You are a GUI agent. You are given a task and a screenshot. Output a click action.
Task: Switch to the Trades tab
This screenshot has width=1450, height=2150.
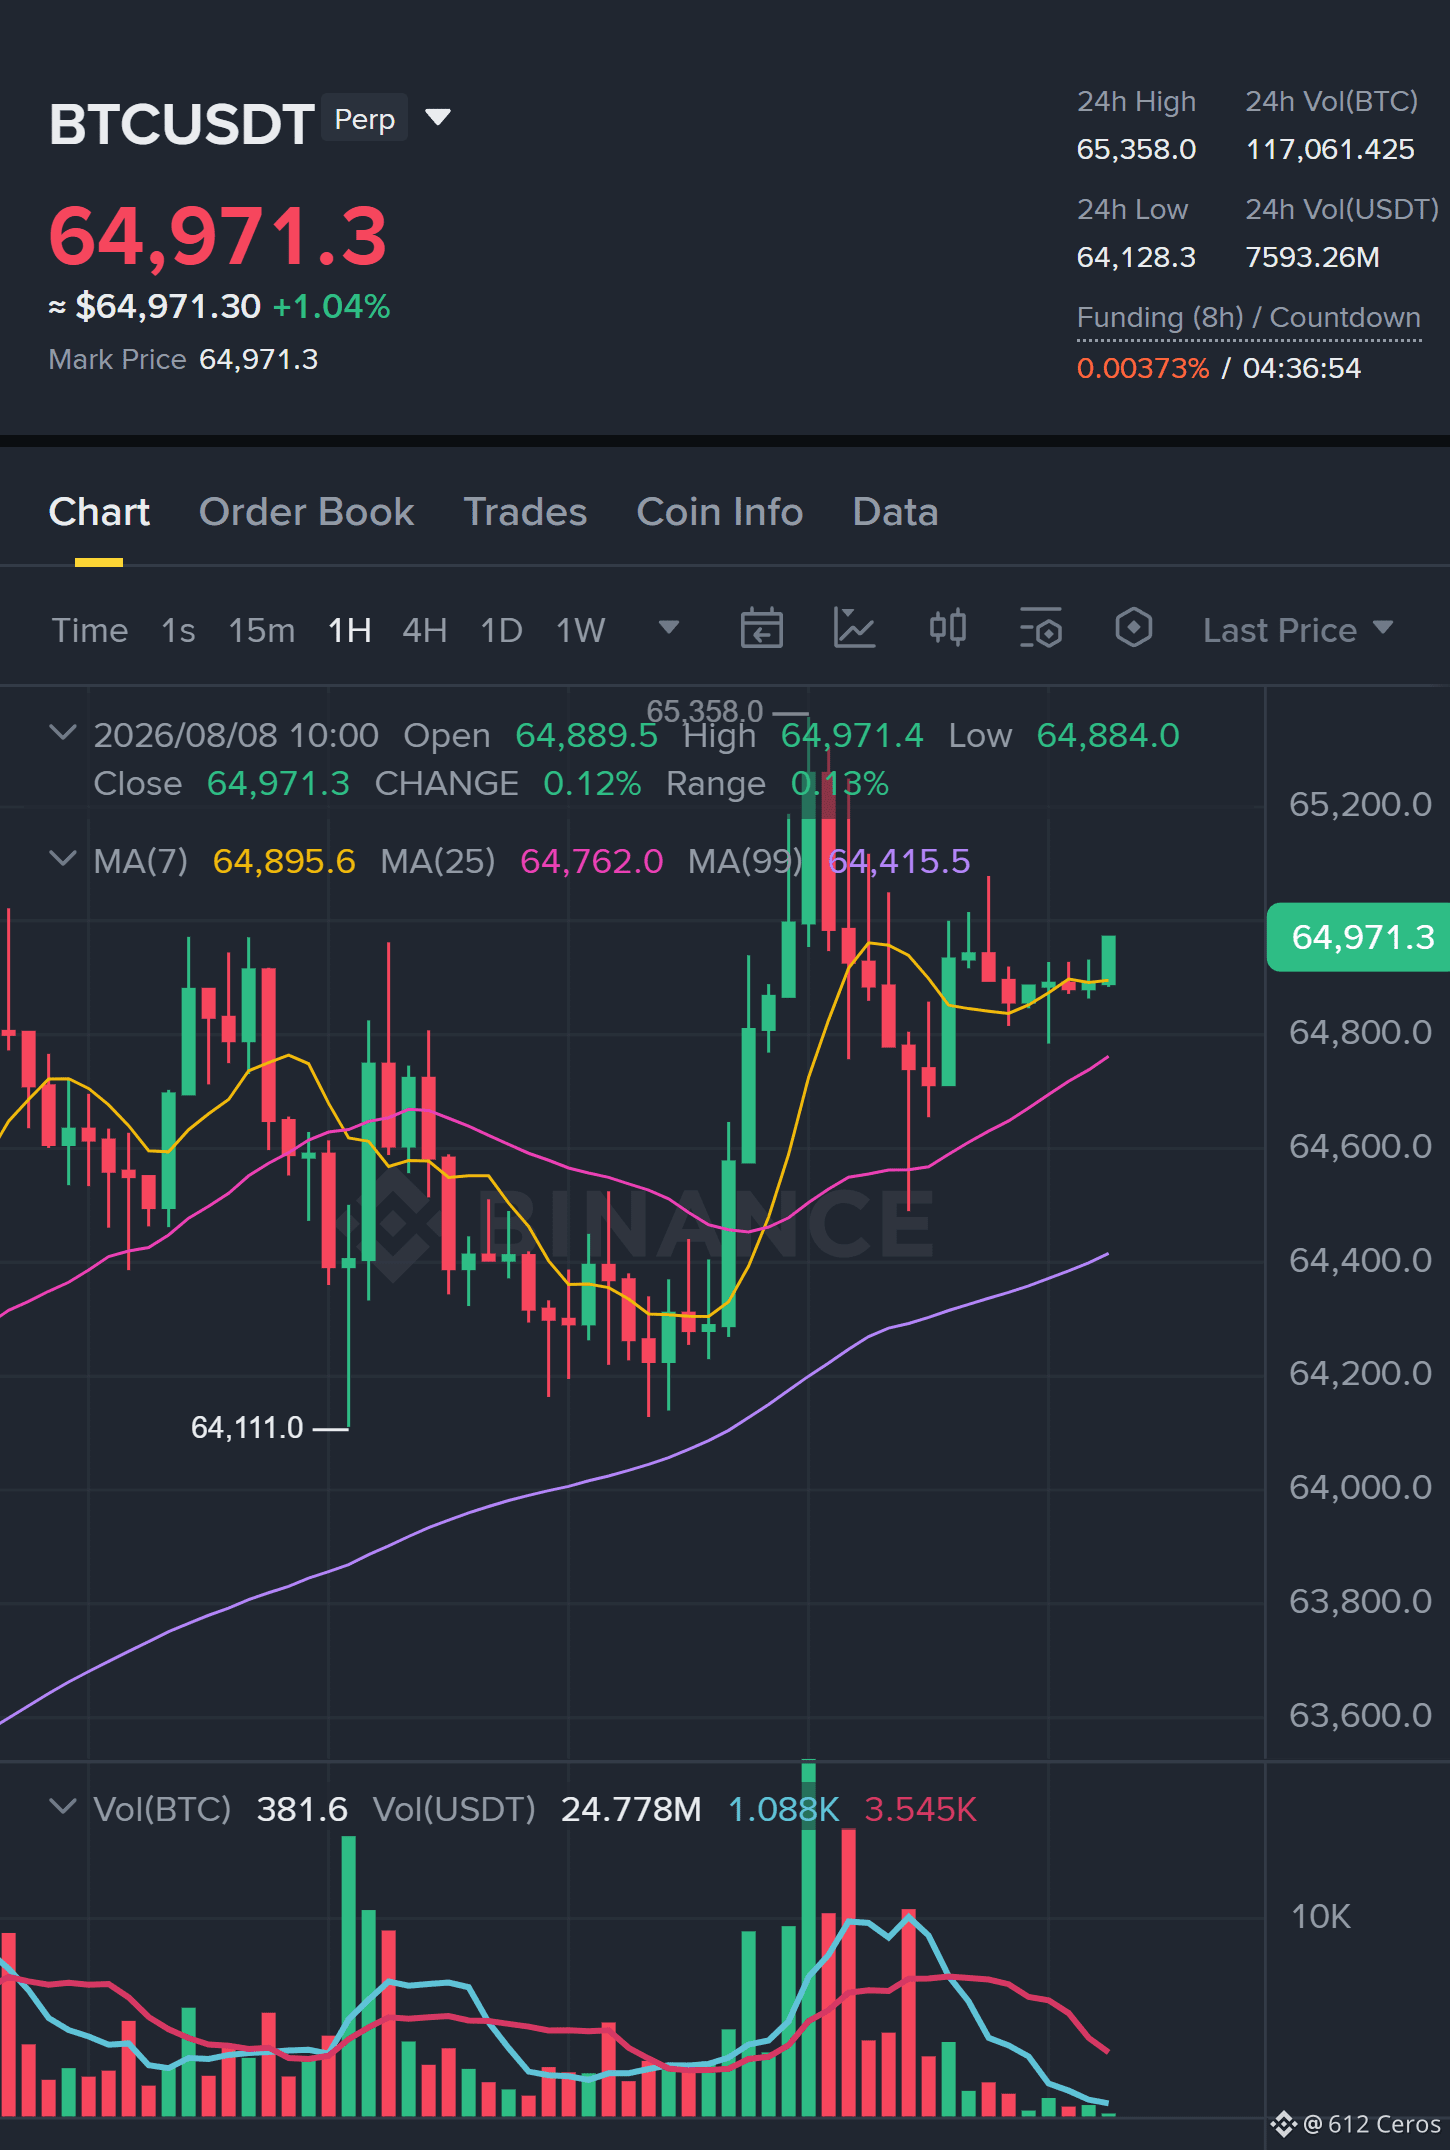525,512
